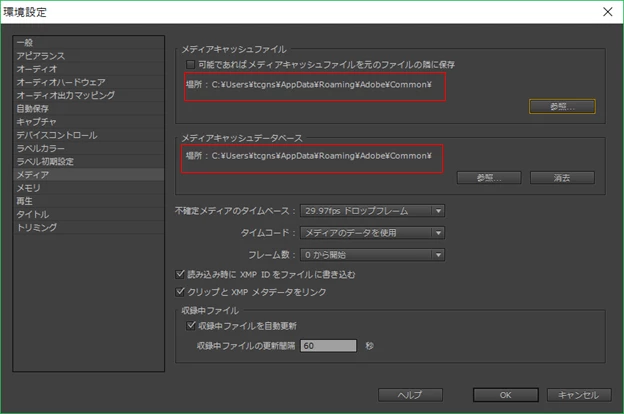
Task: Enable saving cache files next to originals
Action: 191,64
